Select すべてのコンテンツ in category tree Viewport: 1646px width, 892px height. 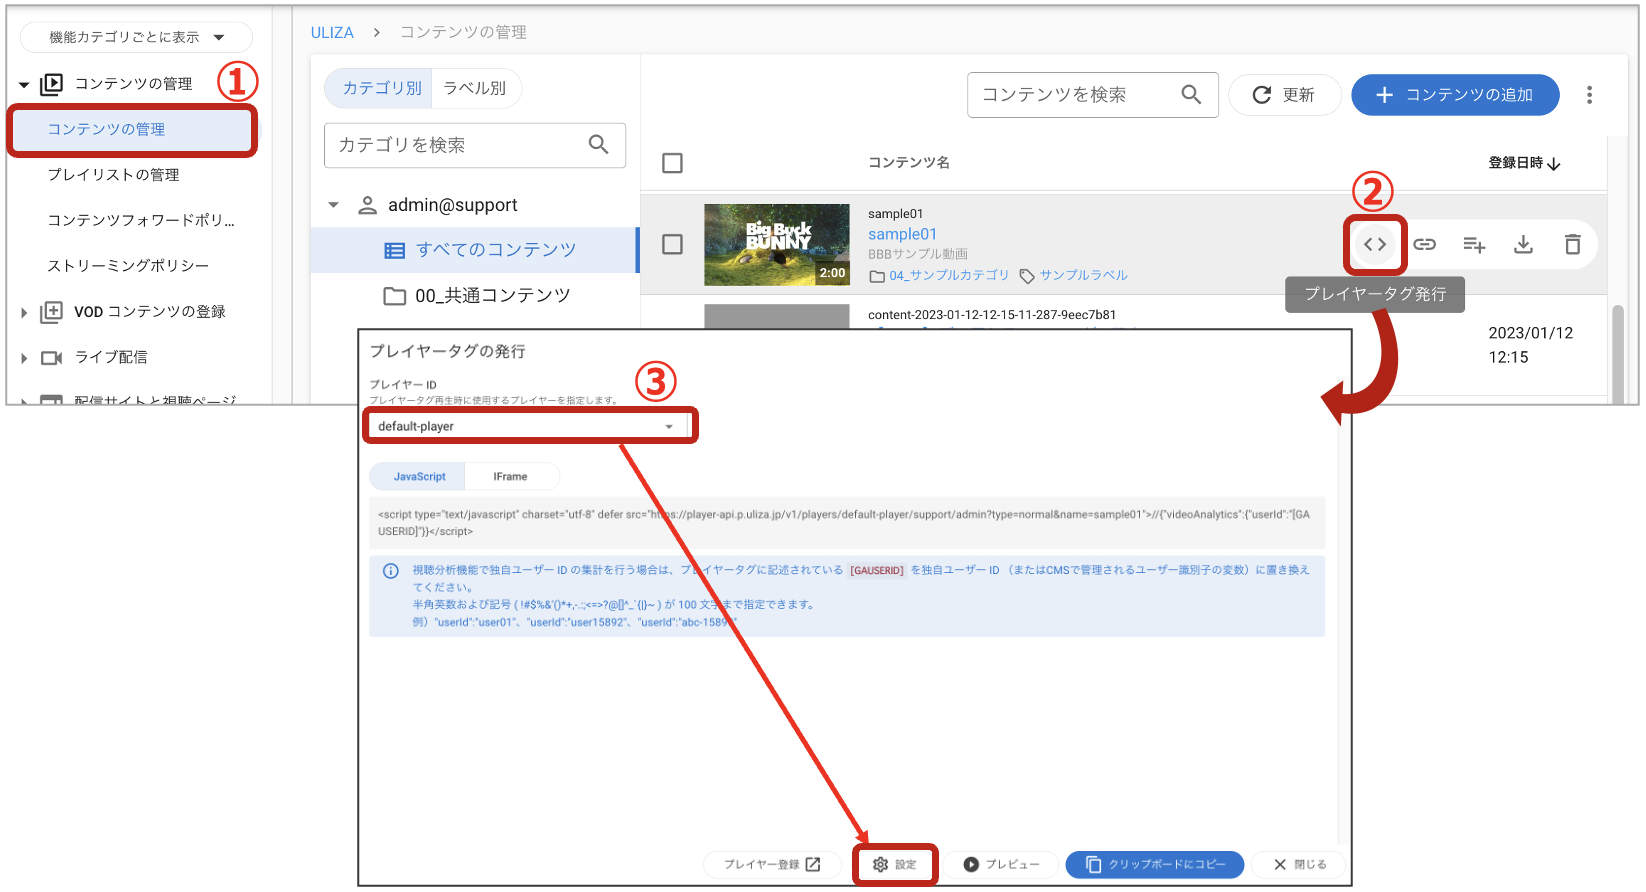coord(474,250)
